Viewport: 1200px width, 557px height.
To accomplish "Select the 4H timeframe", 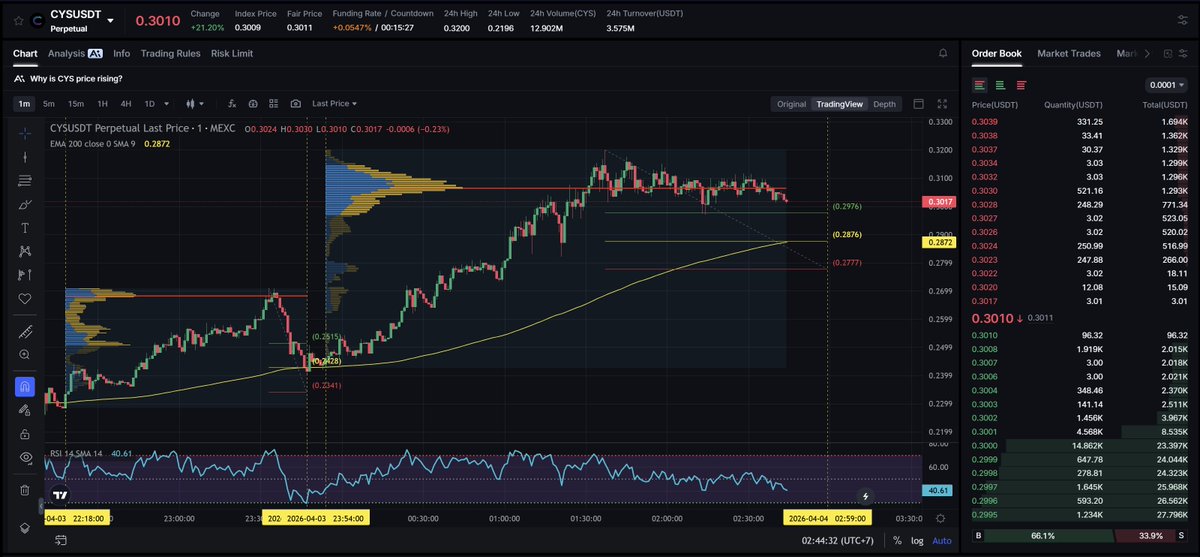I will pos(126,103).
